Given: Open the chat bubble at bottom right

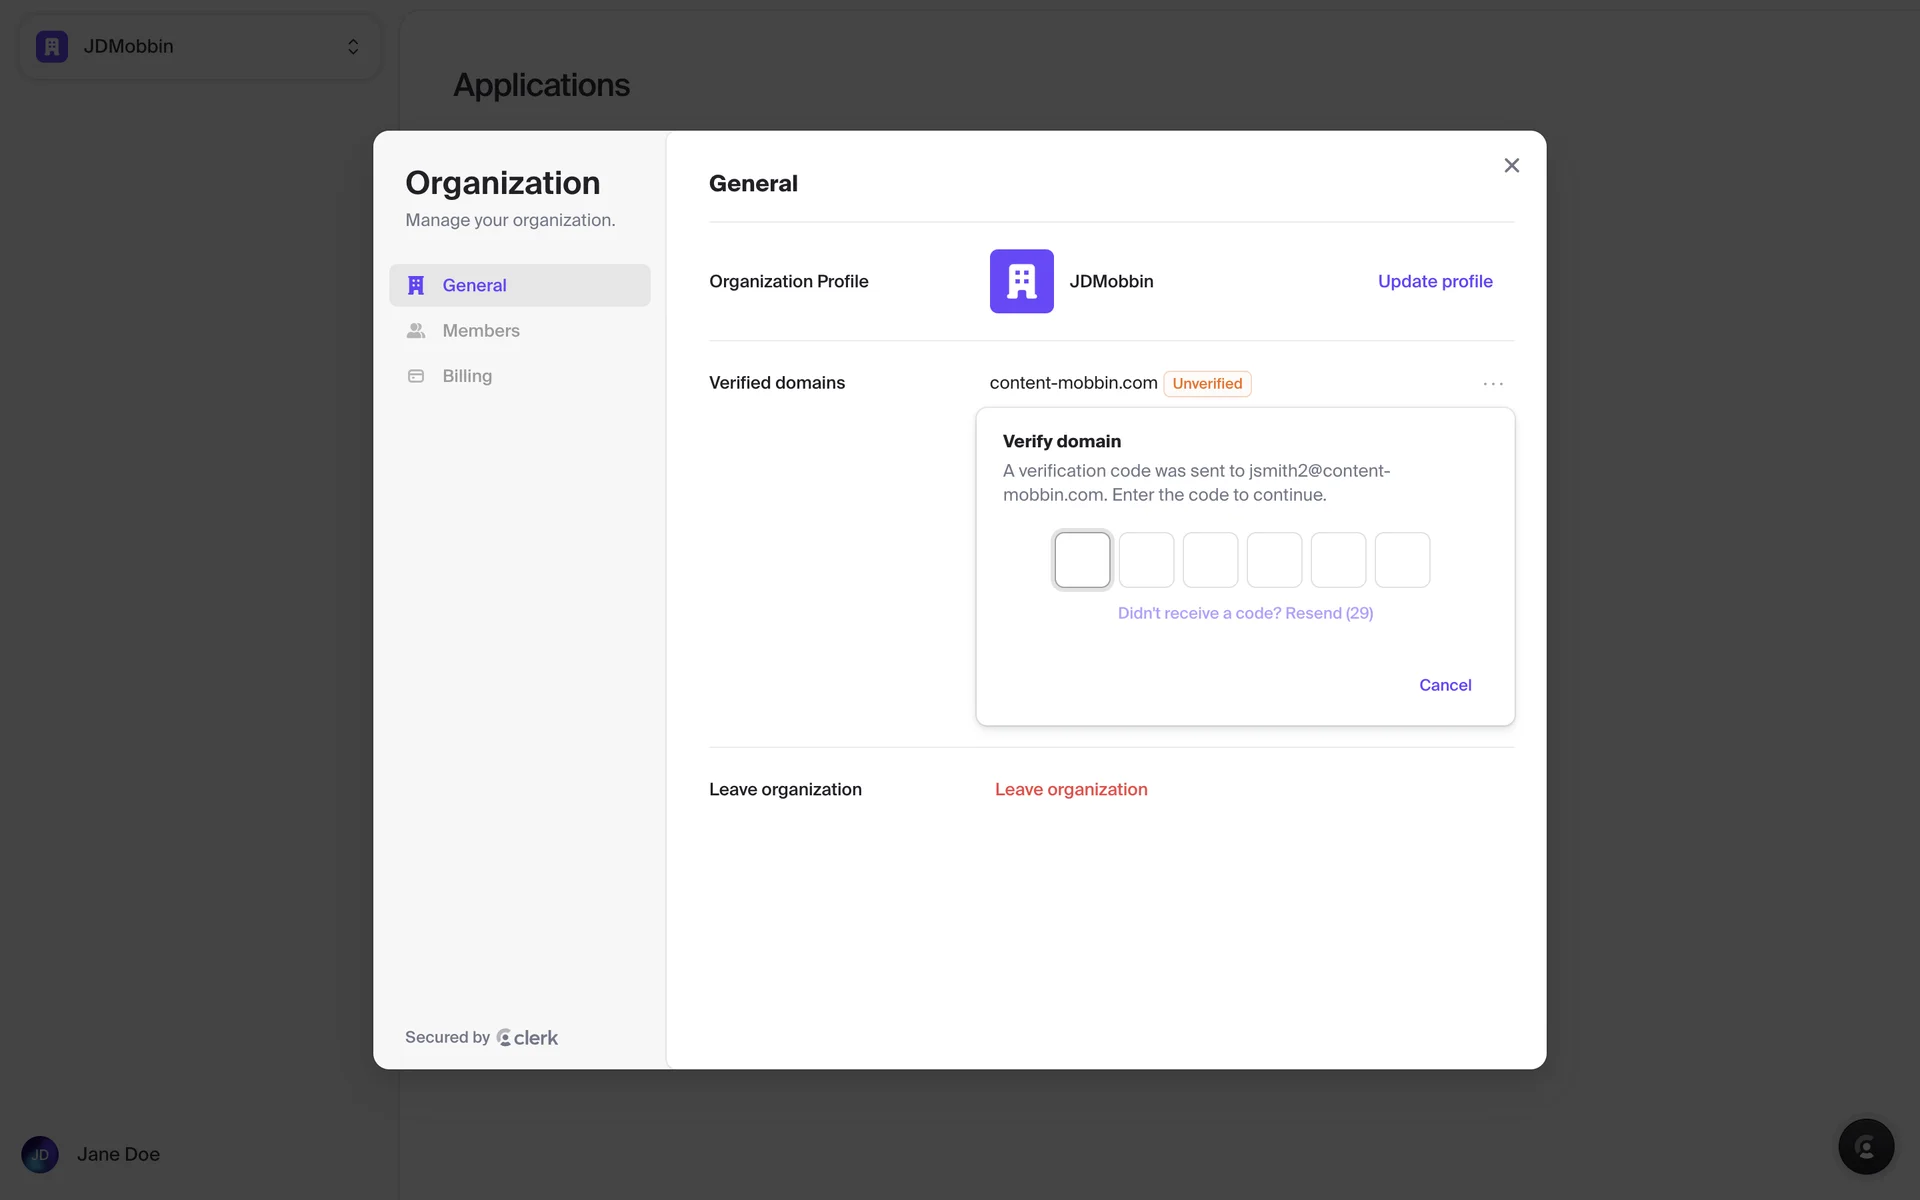Looking at the screenshot, I should [x=1865, y=1146].
